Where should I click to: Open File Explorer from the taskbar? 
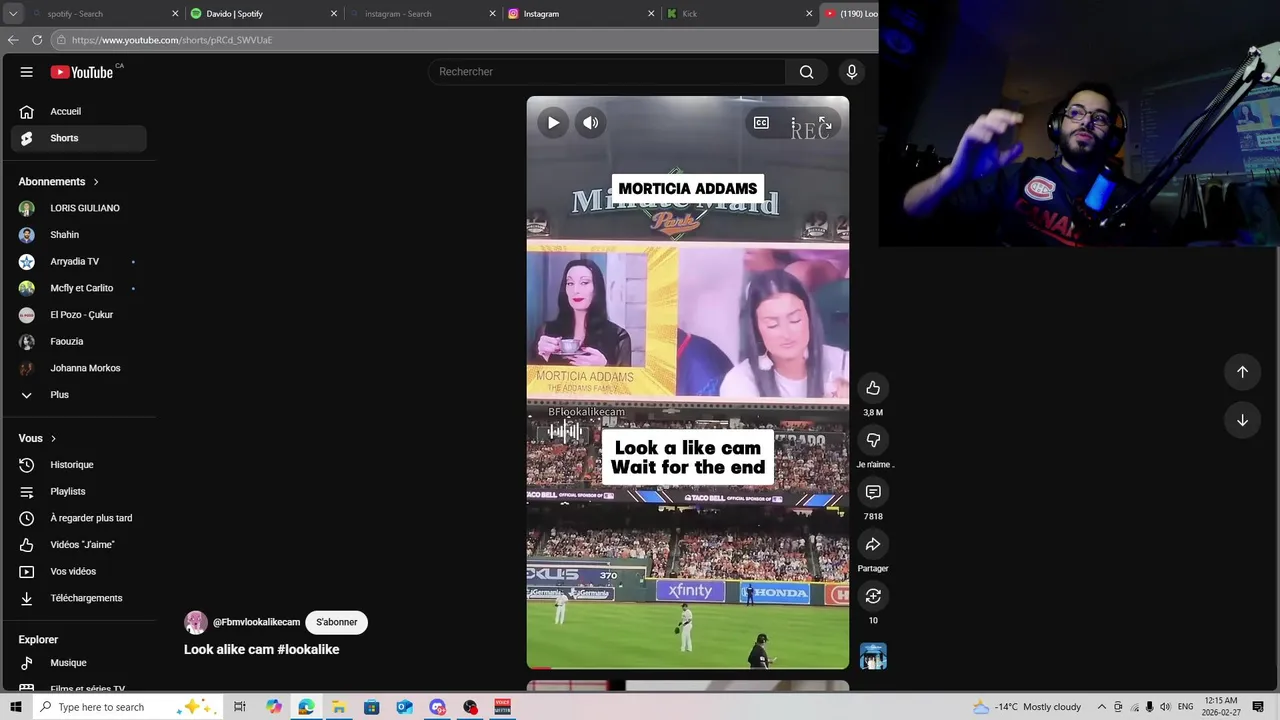tap(339, 707)
